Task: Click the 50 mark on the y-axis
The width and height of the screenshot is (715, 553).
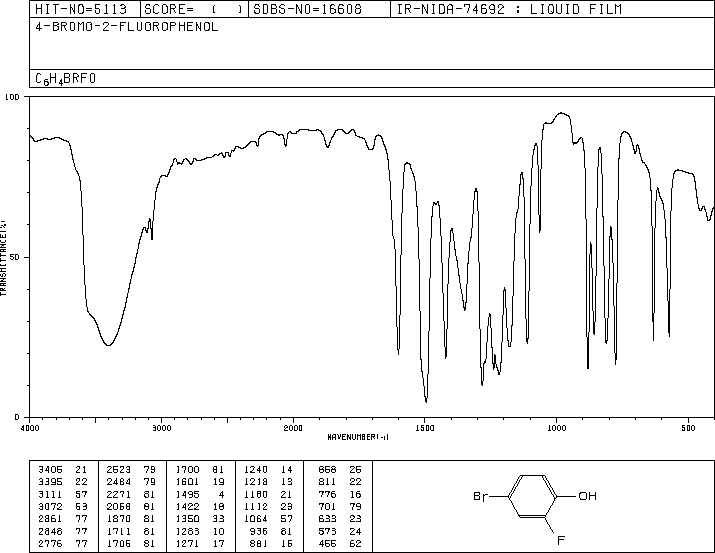Action: point(15,257)
